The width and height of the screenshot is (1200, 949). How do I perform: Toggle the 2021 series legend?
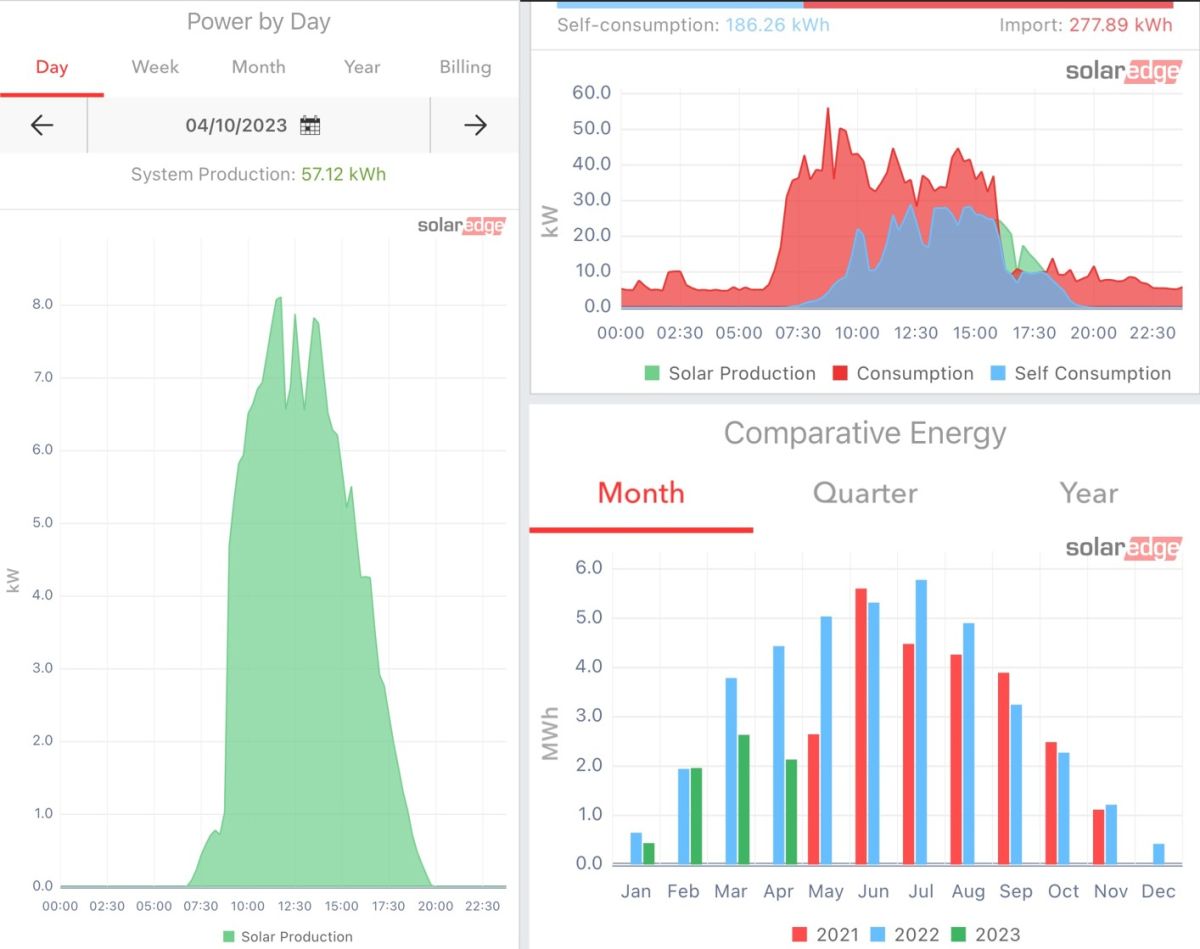(x=827, y=935)
